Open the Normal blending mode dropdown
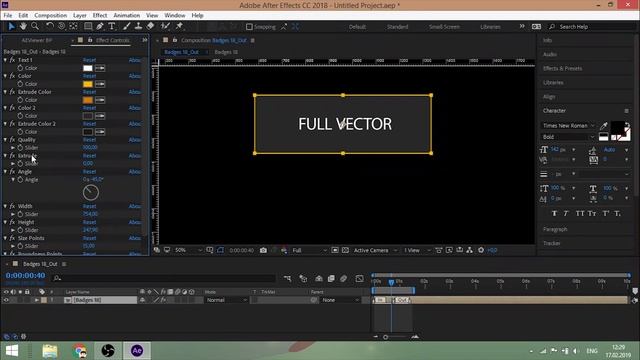This screenshot has height=360, width=640. tap(227, 300)
